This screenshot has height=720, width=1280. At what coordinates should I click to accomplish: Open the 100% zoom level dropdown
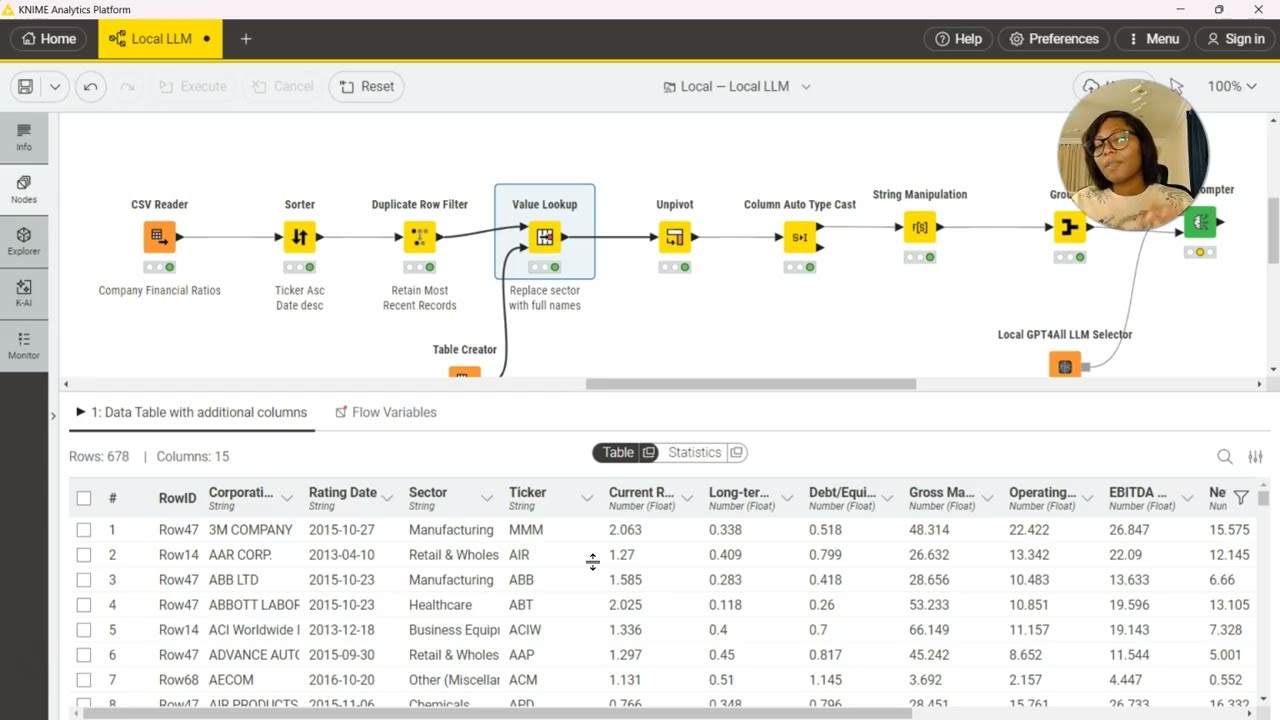pos(1231,86)
